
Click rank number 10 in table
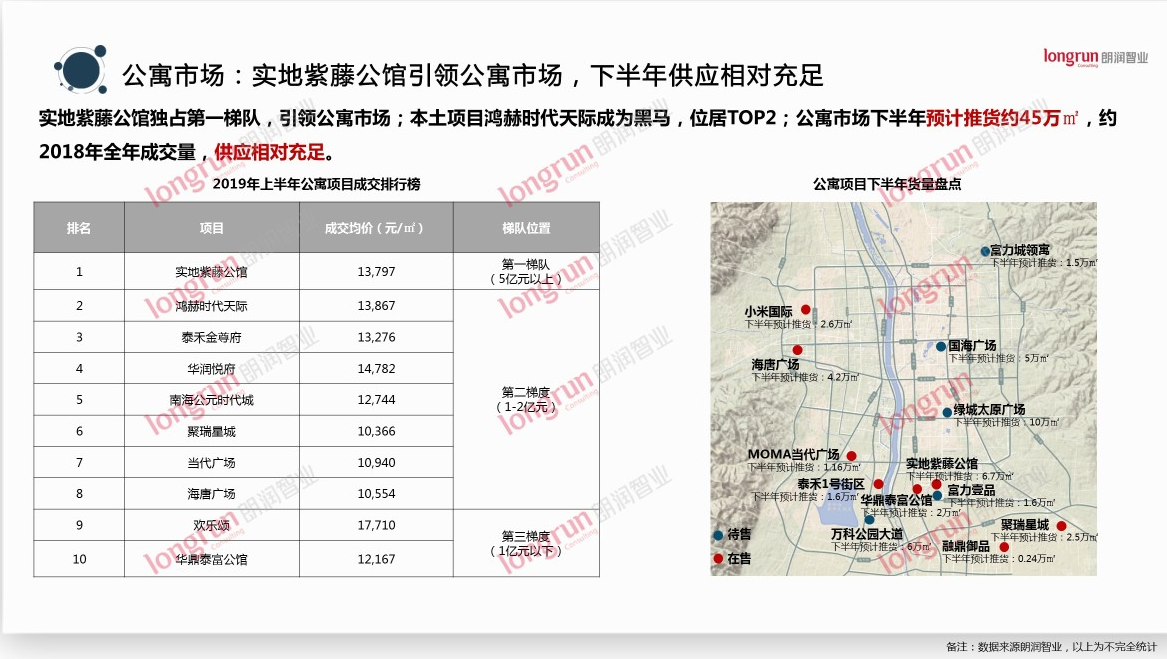click(x=79, y=559)
